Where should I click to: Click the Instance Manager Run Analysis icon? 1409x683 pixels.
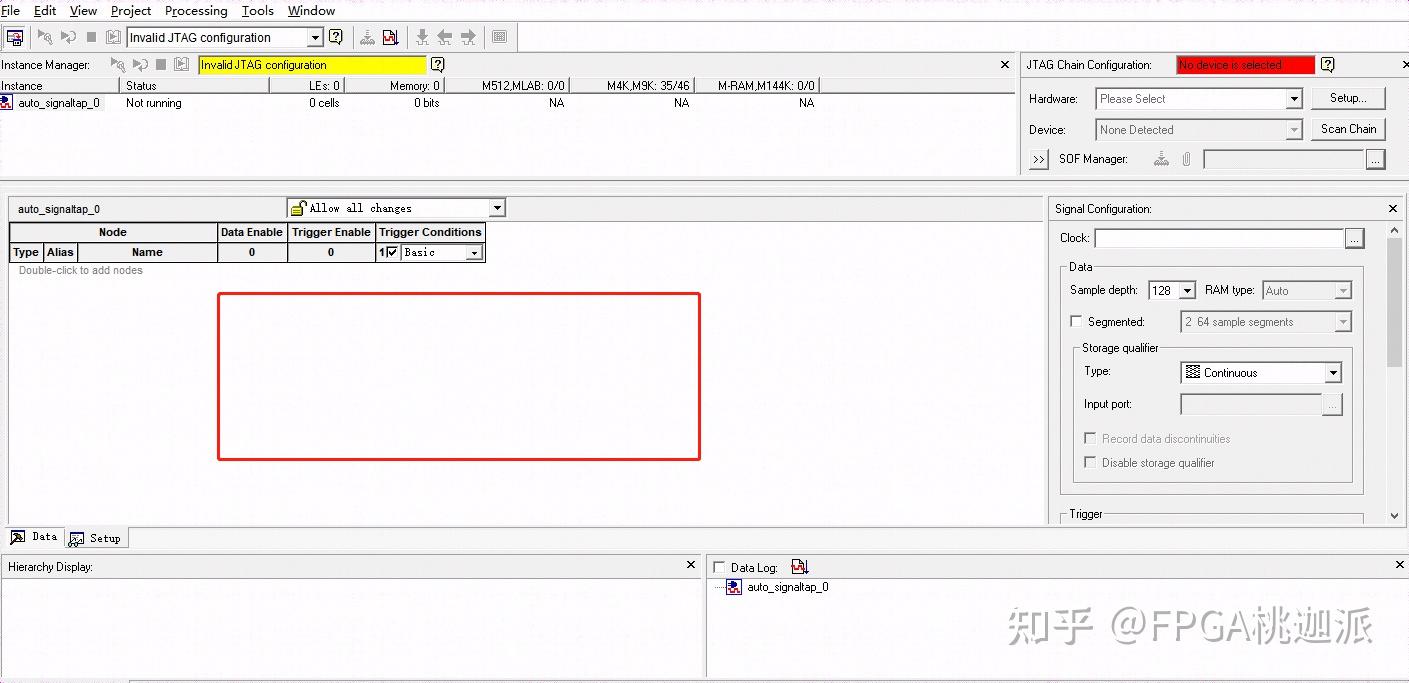click(118, 65)
